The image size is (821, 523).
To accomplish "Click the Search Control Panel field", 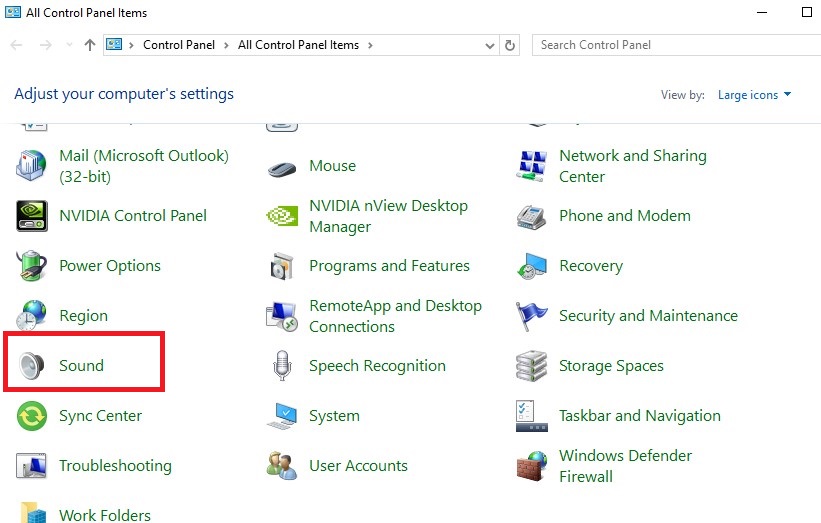I will tap(676, 45).
